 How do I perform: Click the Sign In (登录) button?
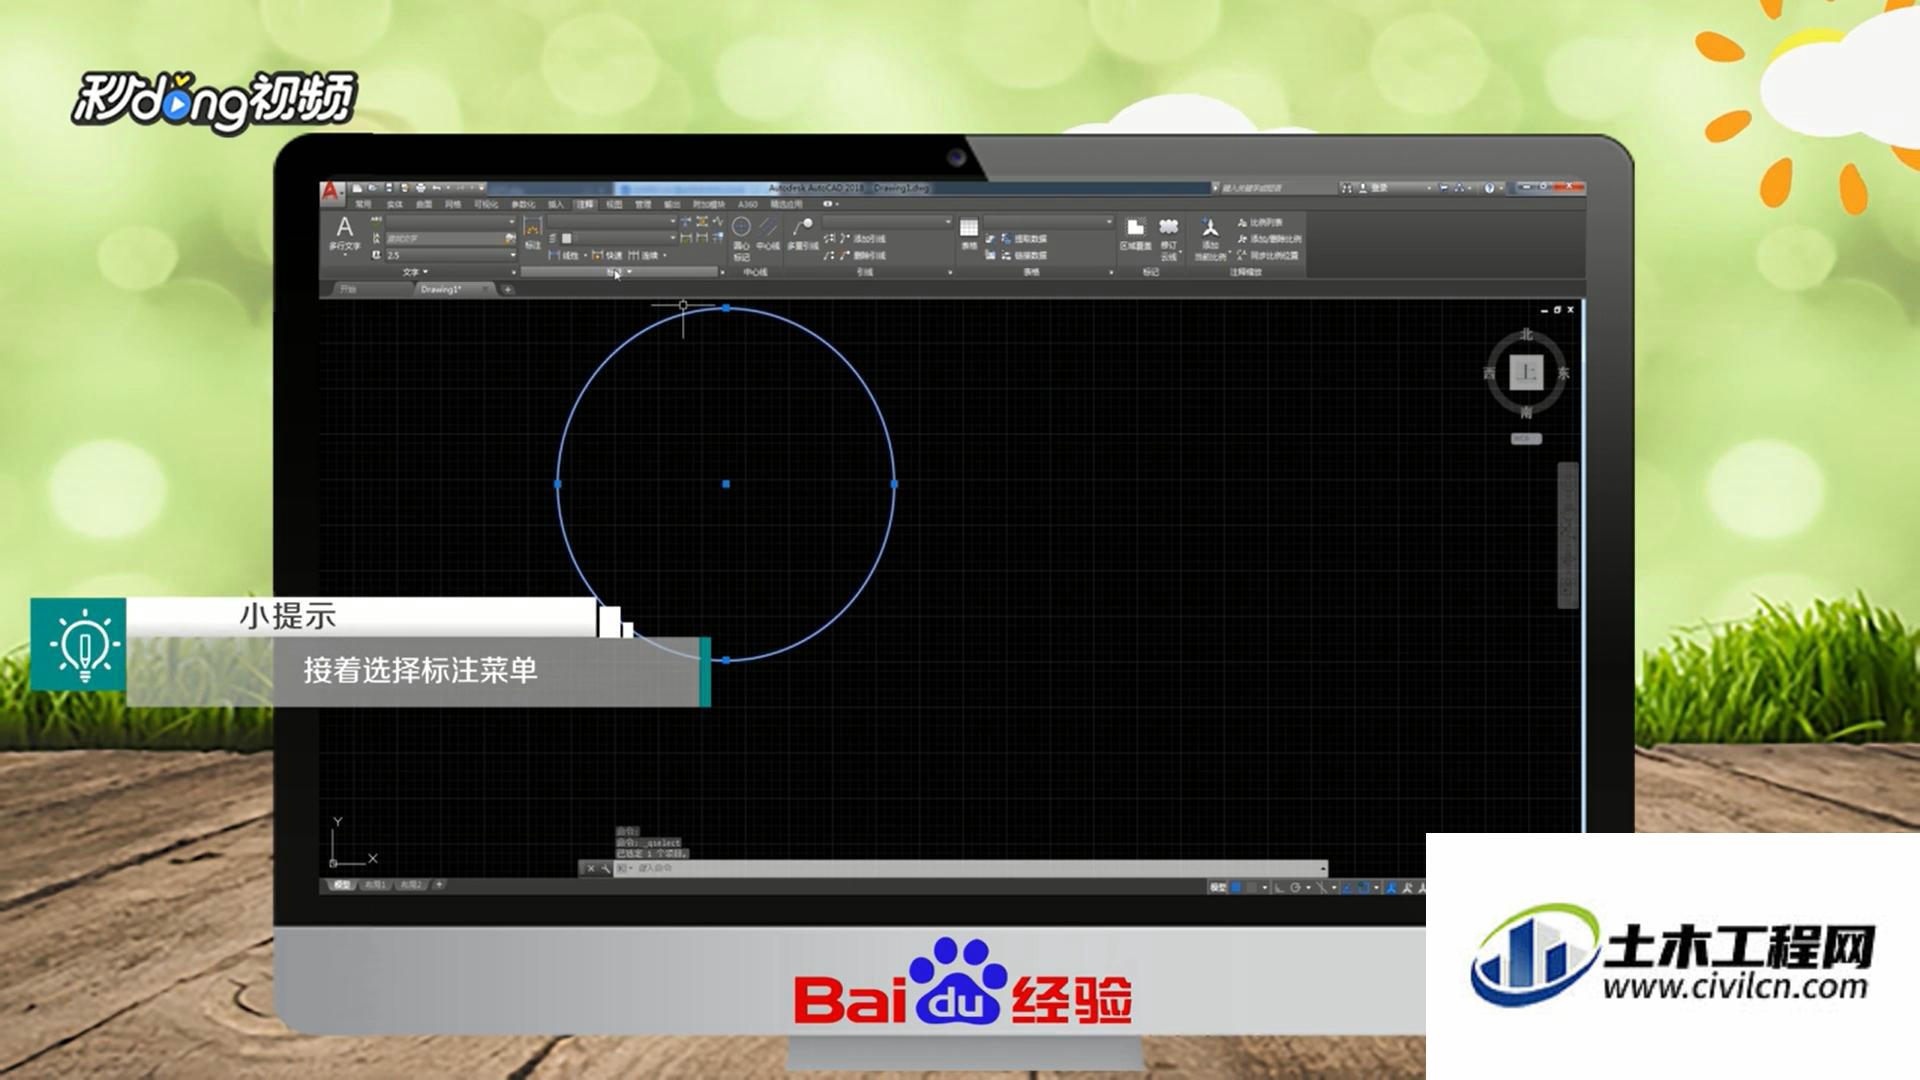(x=1379, y=188)
